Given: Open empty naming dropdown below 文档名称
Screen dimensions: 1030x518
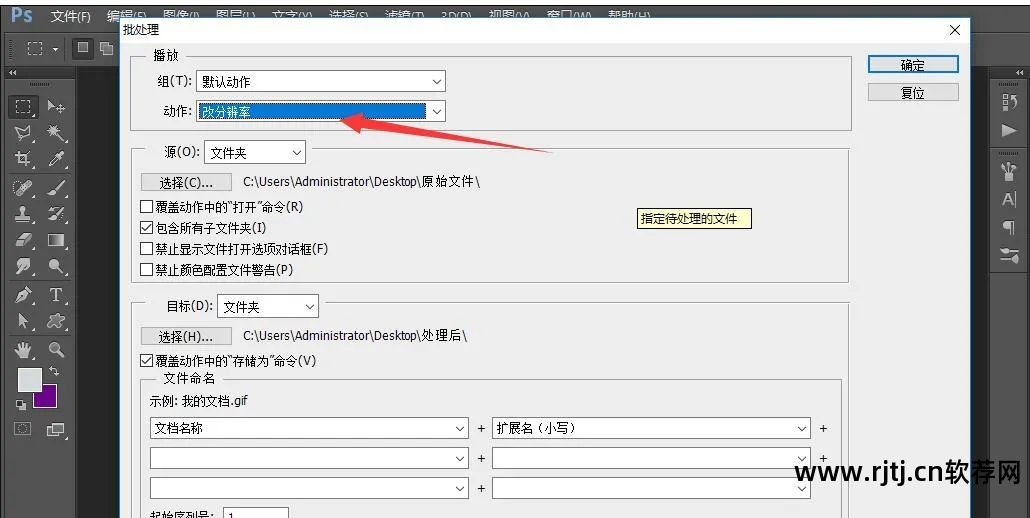Looking at the screenshot, I should 309,458.
